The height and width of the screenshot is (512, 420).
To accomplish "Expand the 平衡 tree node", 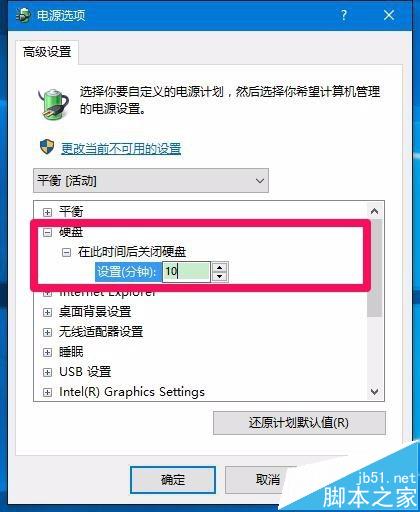I will click(x=47, y=212).
